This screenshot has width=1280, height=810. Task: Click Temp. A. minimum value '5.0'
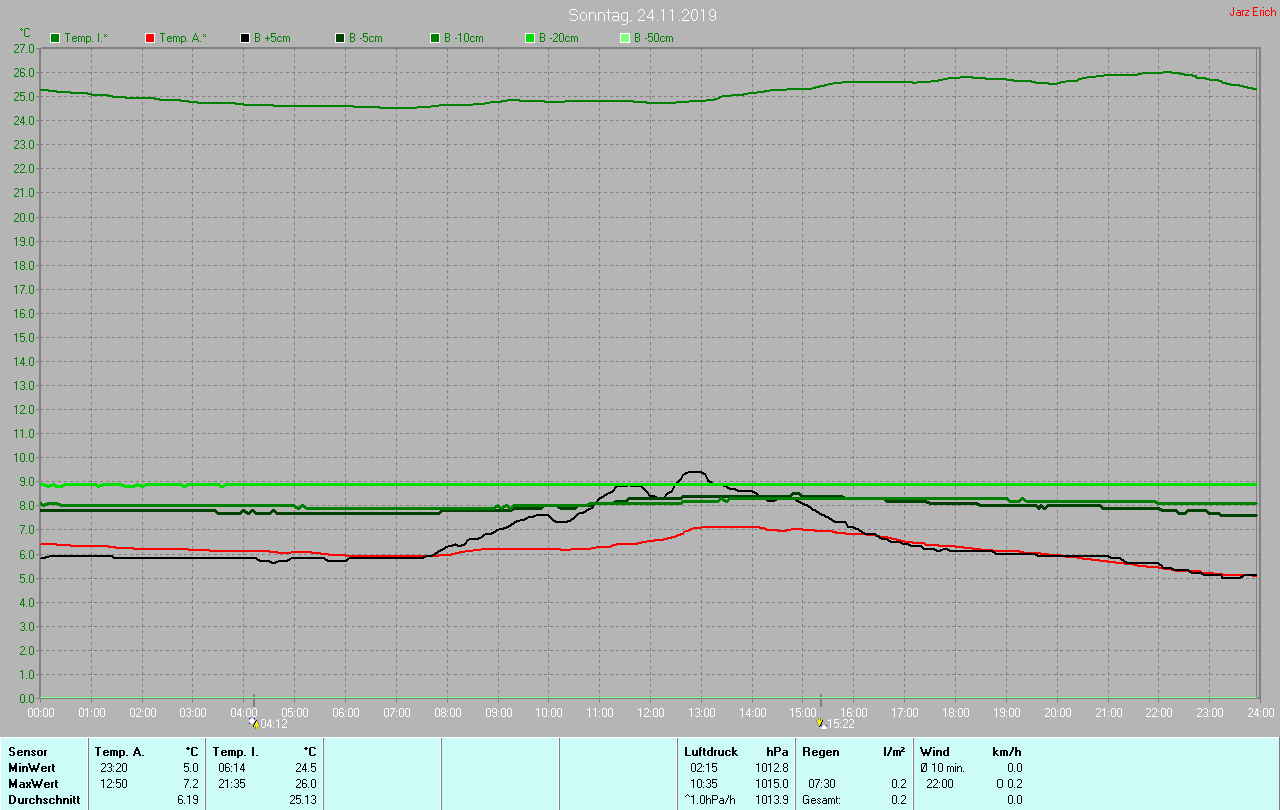coord(191,767)
